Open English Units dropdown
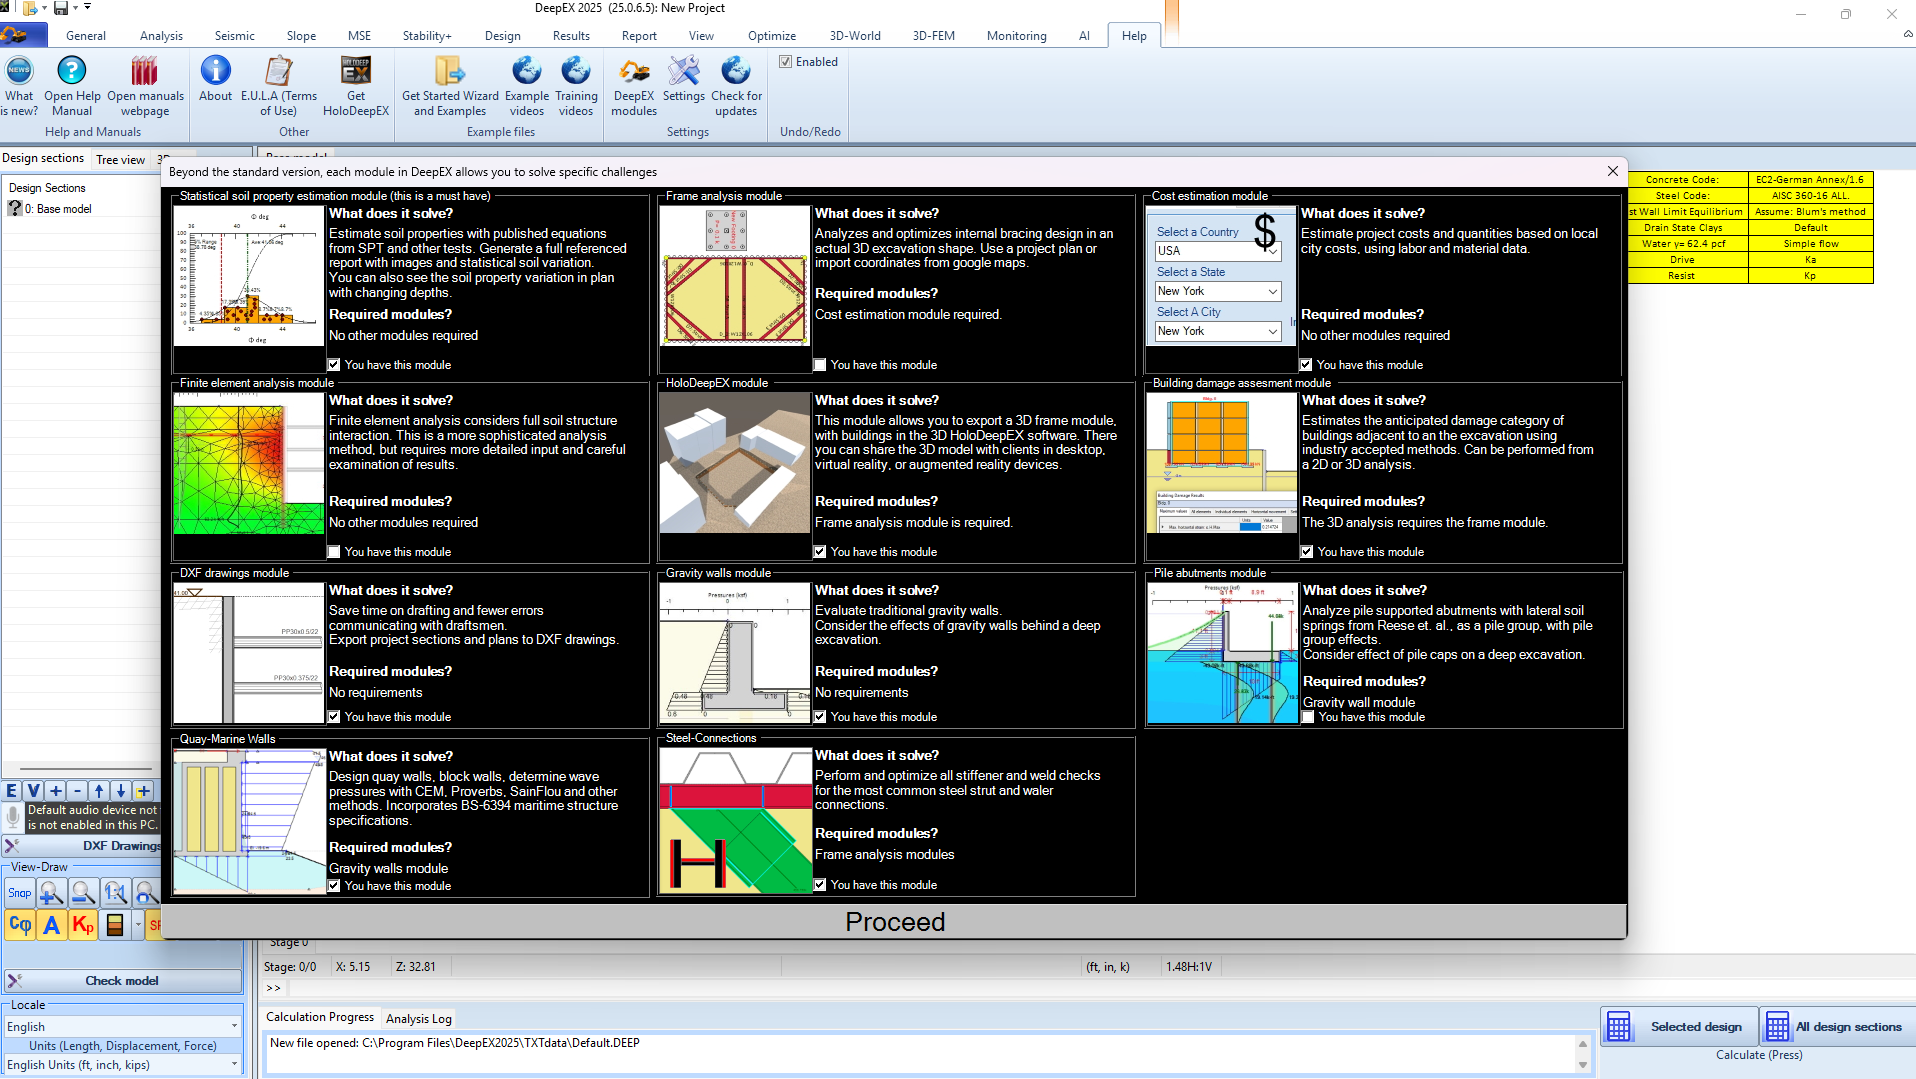Viewport: 1916px width, 1079px height. pos(122,1065)
